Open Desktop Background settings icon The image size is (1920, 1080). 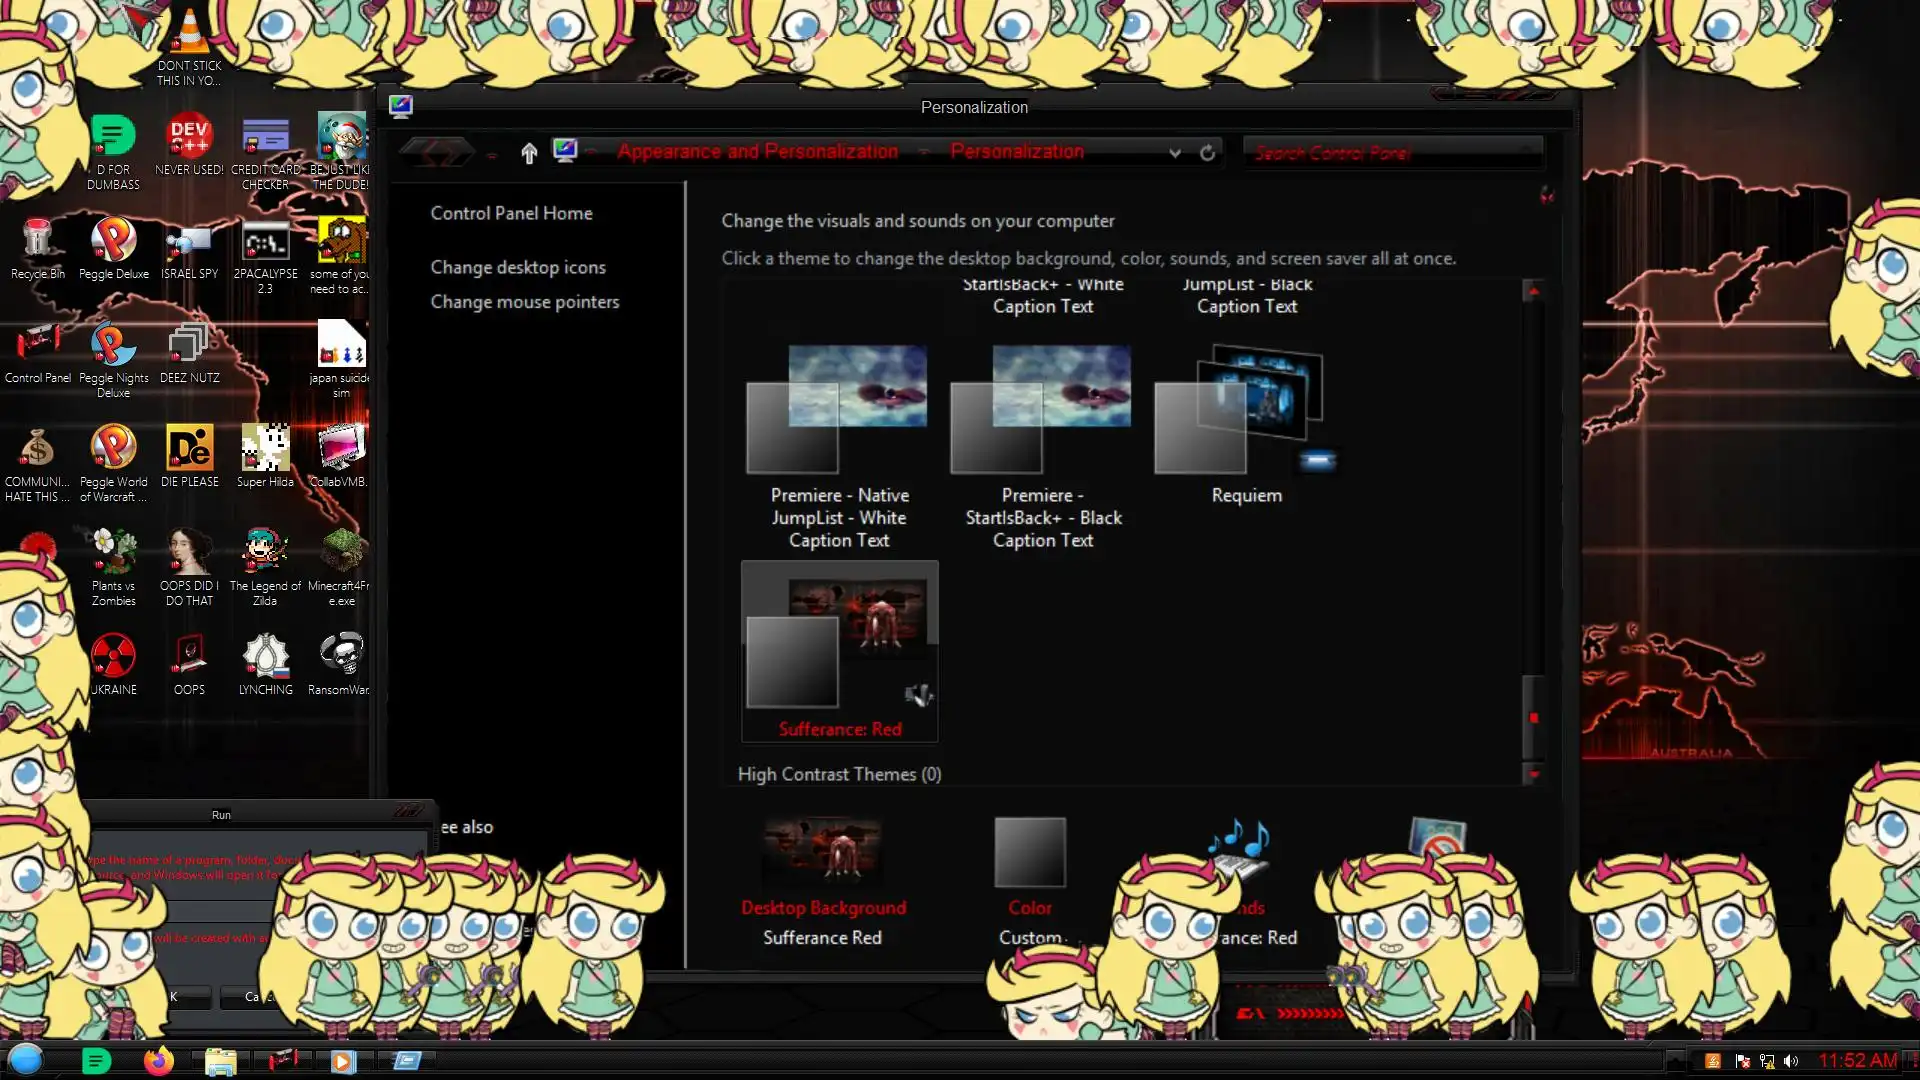pos(823,850)
